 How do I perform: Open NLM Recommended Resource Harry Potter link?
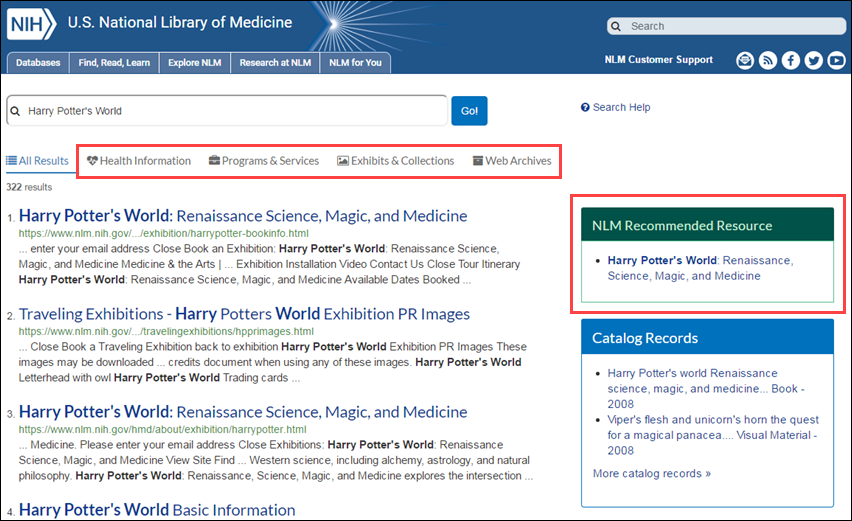pyautogui.click(x=700, y=268)
